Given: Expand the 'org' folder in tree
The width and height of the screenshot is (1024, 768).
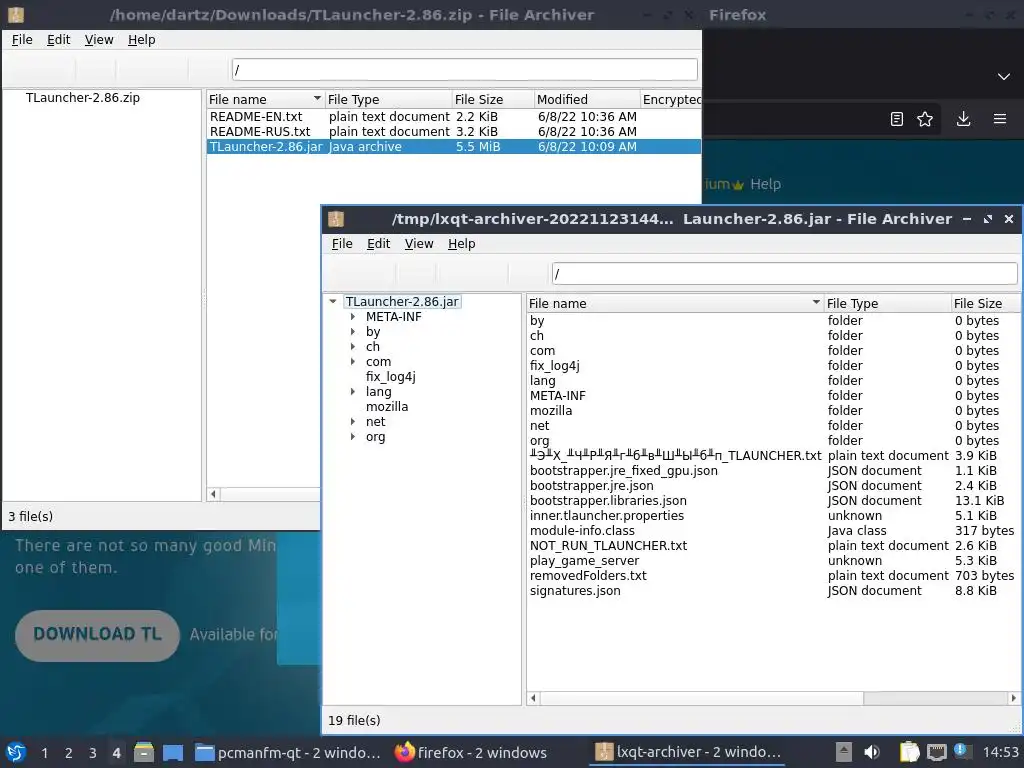Looking at the screenshot, I should point(353,437).
